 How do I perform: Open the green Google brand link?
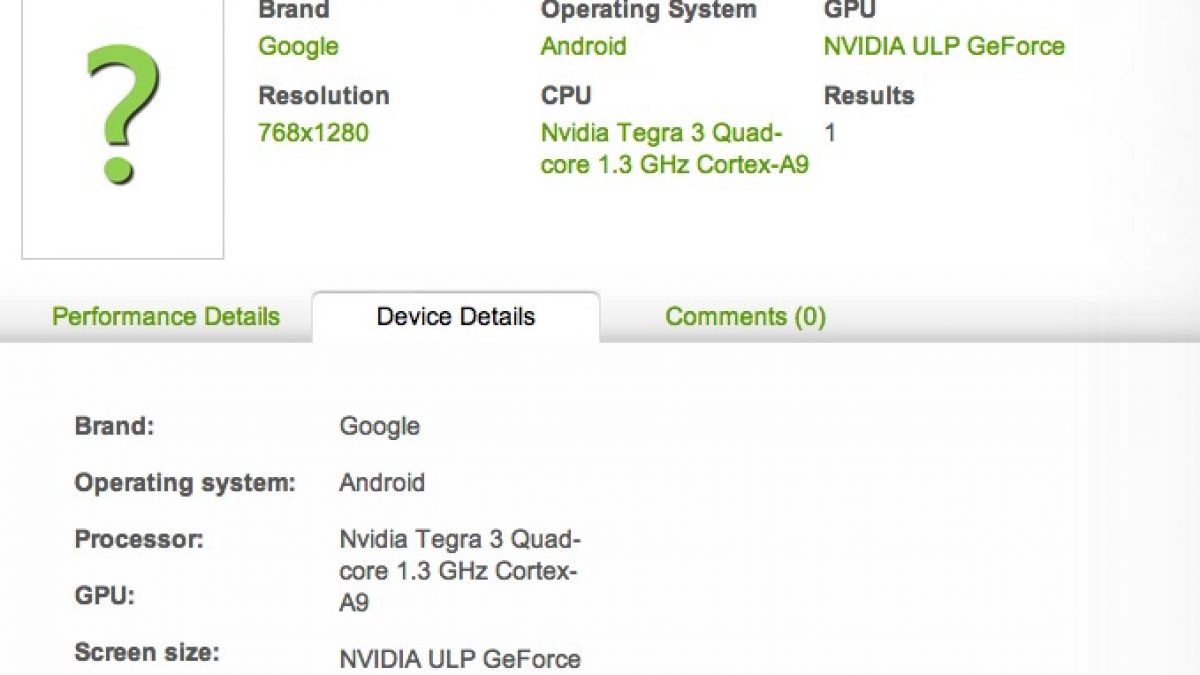(x=298, y=46)
